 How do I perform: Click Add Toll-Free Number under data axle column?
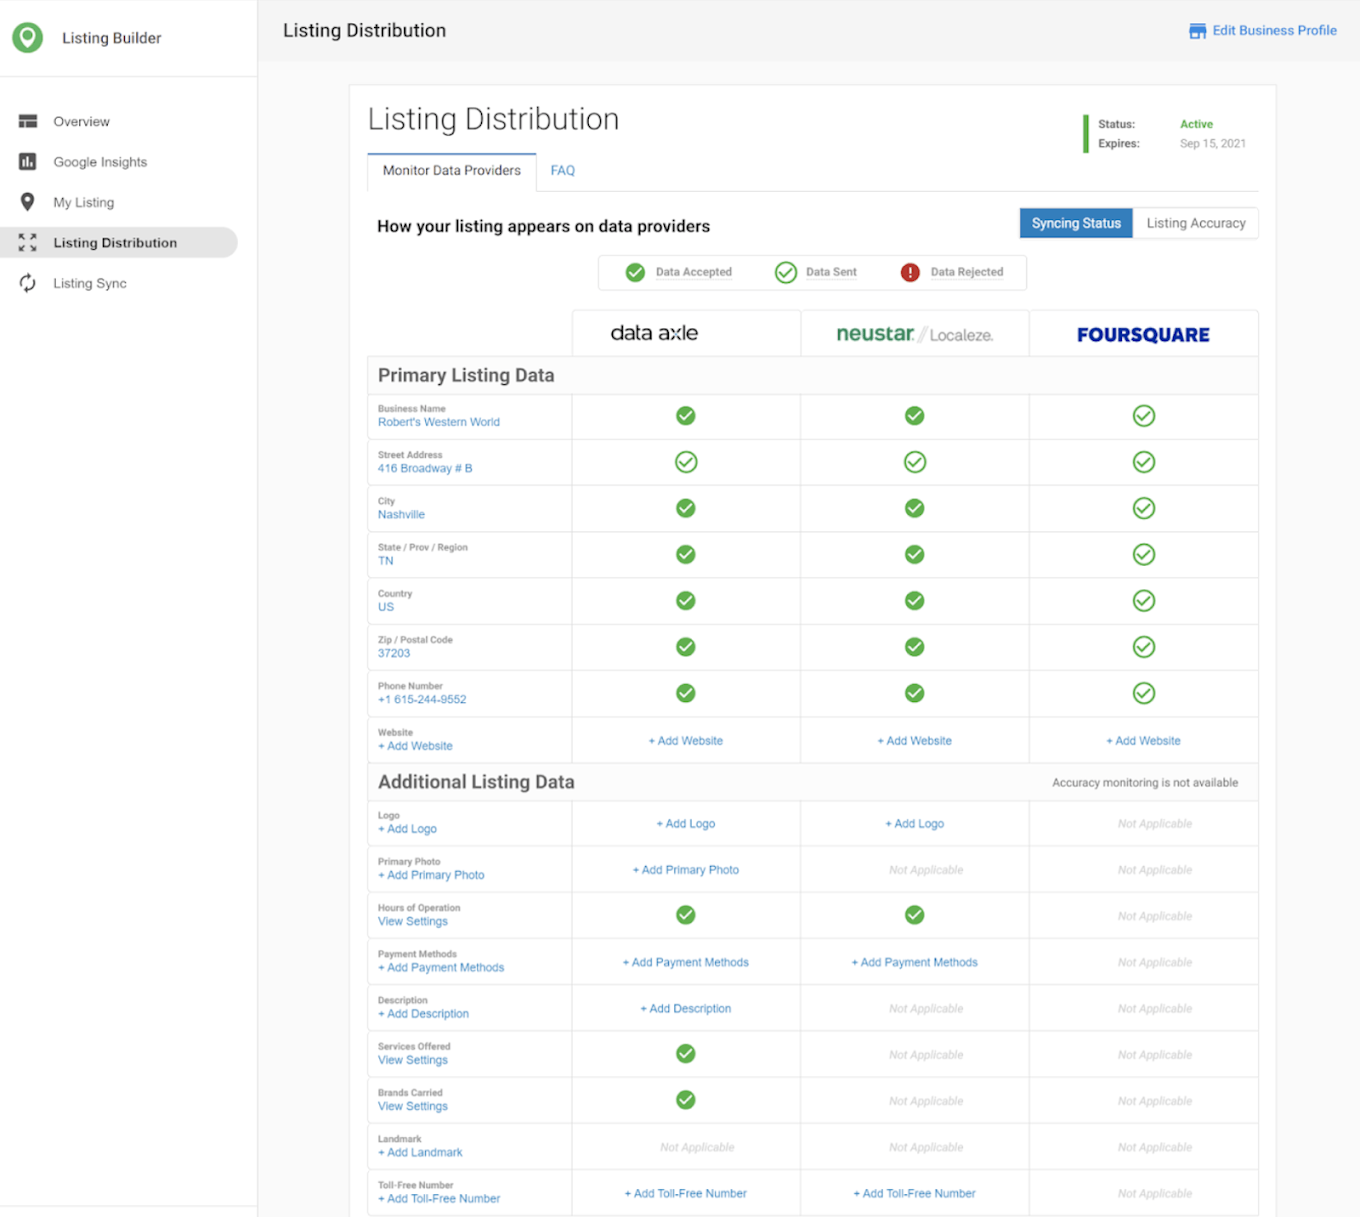686,1193
